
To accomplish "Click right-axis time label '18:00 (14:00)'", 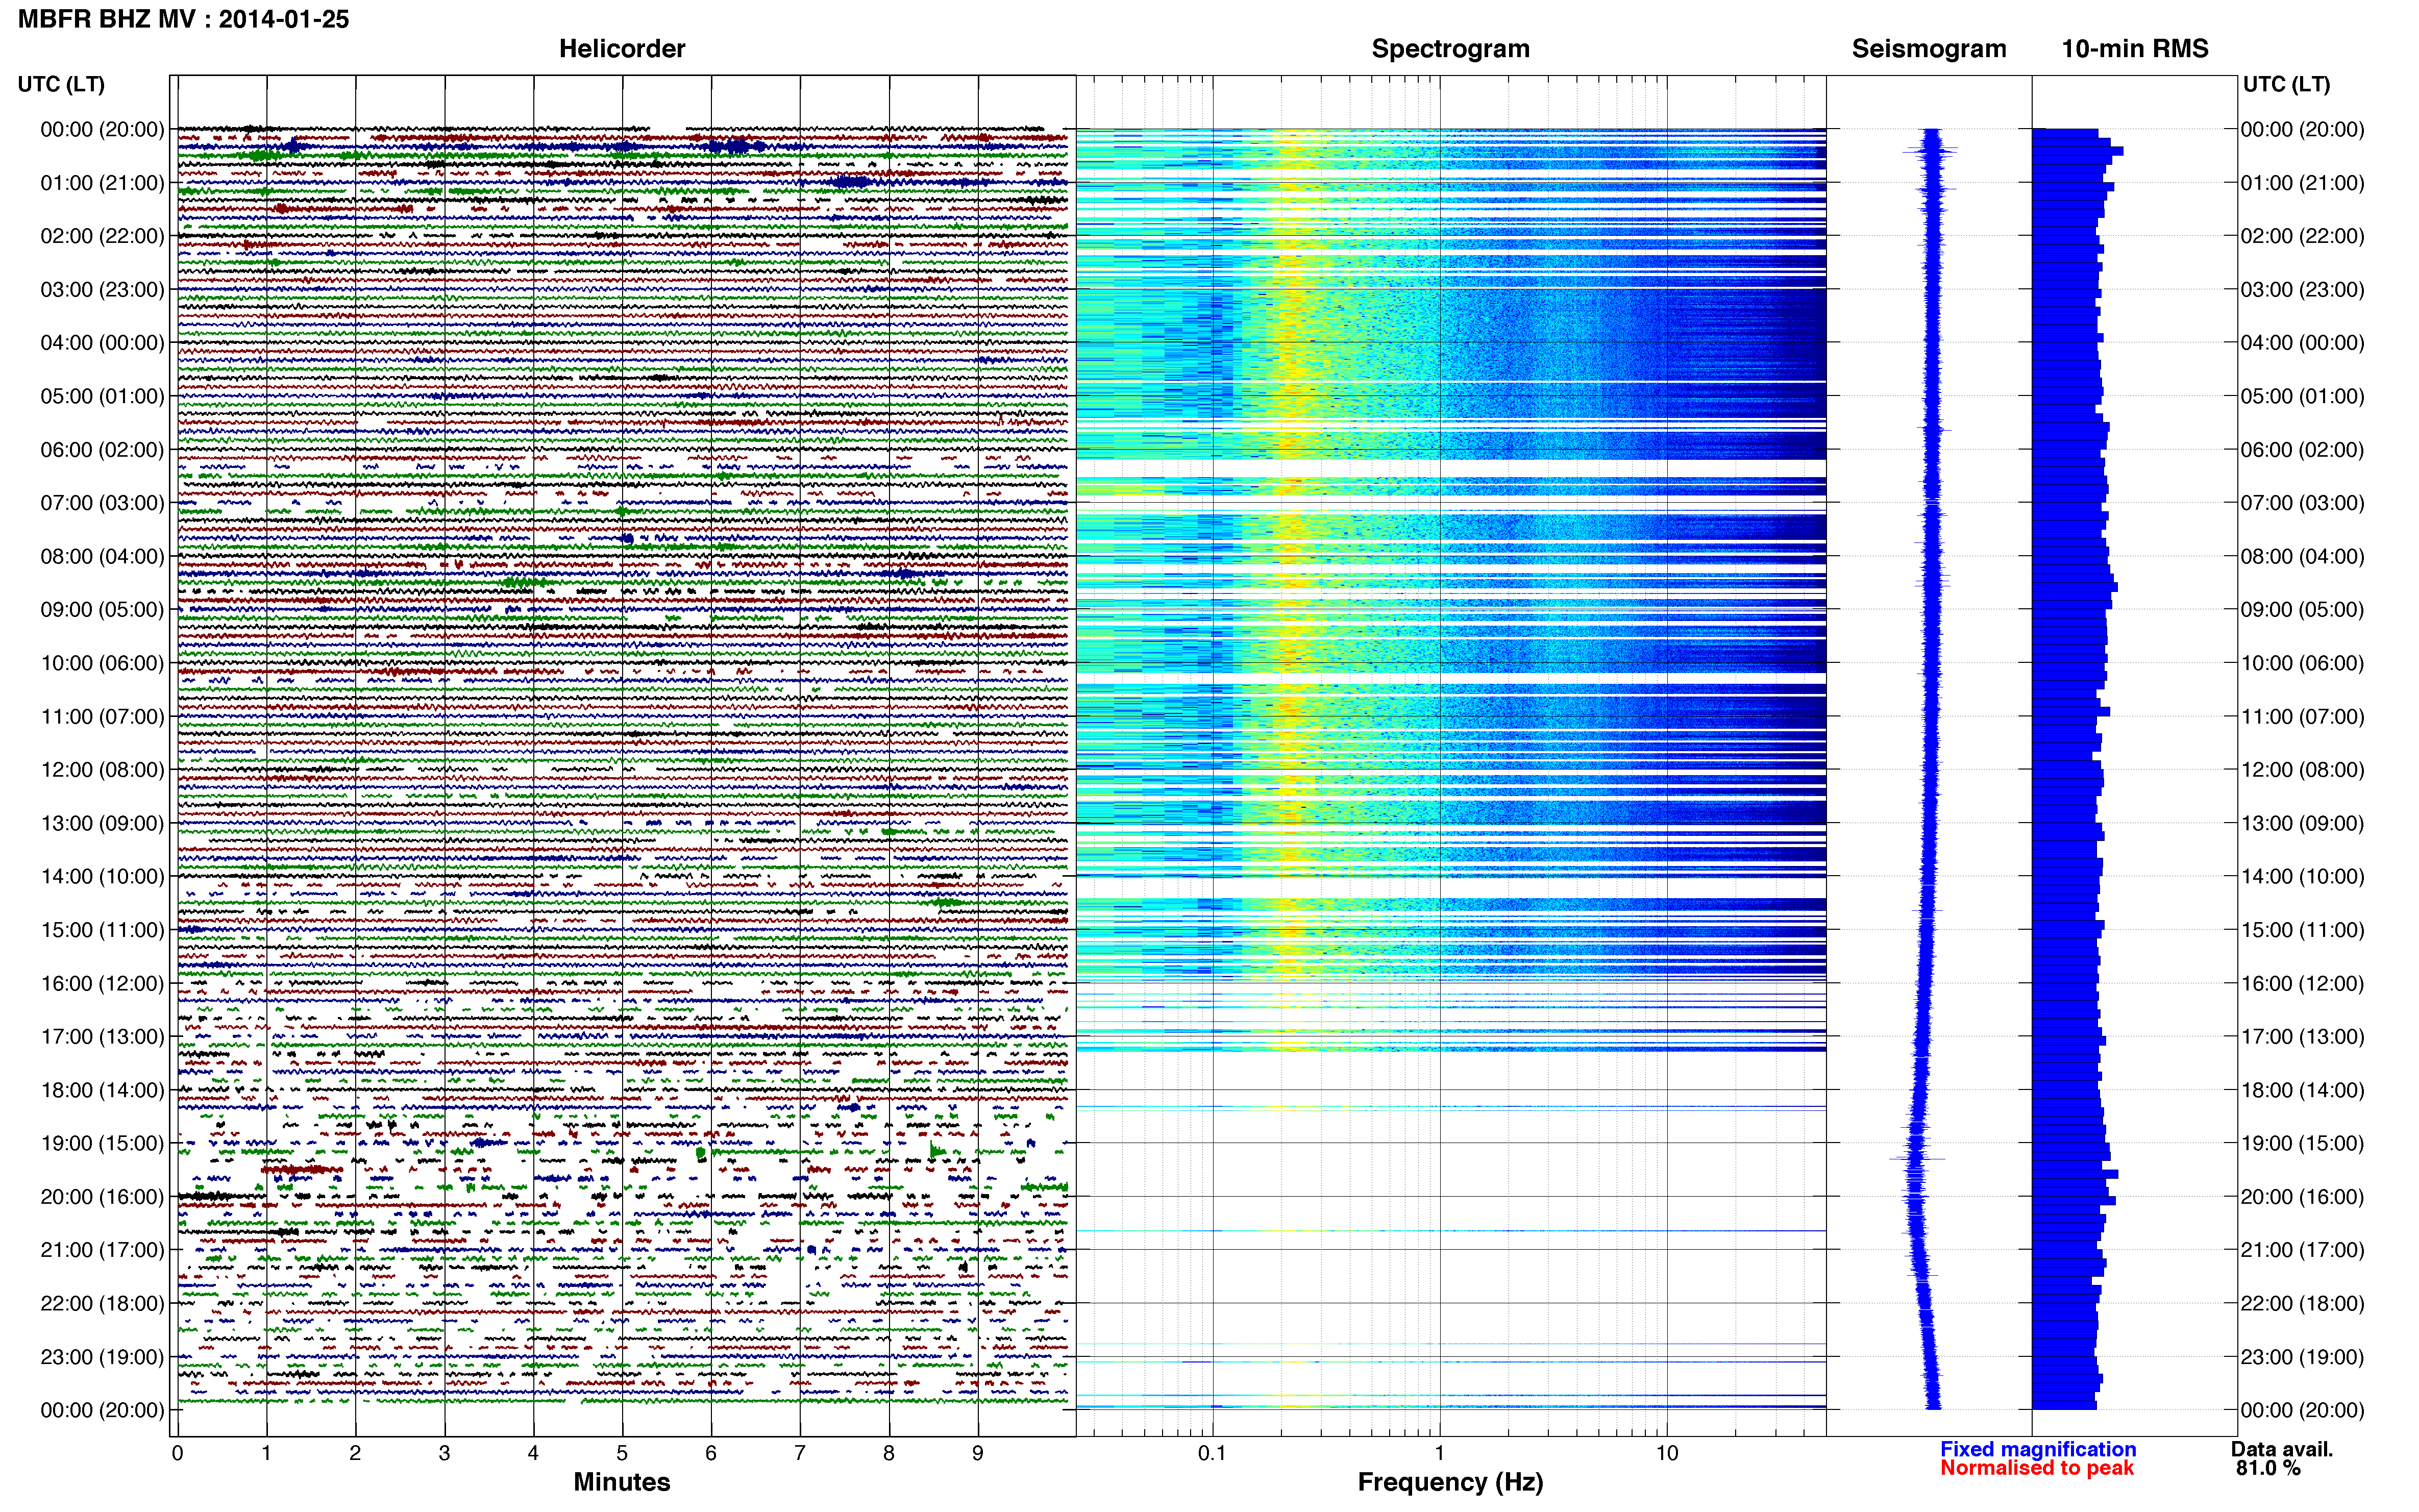I will [x=2302, y=1090].
